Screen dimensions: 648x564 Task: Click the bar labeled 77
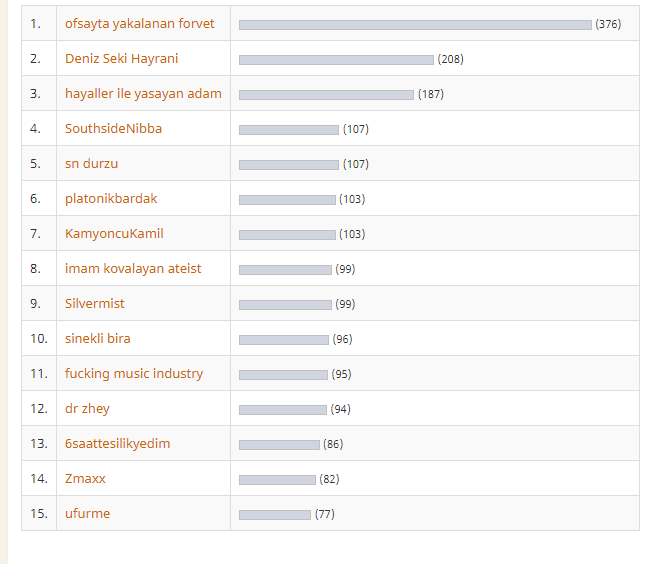click(x=275, y=515)
